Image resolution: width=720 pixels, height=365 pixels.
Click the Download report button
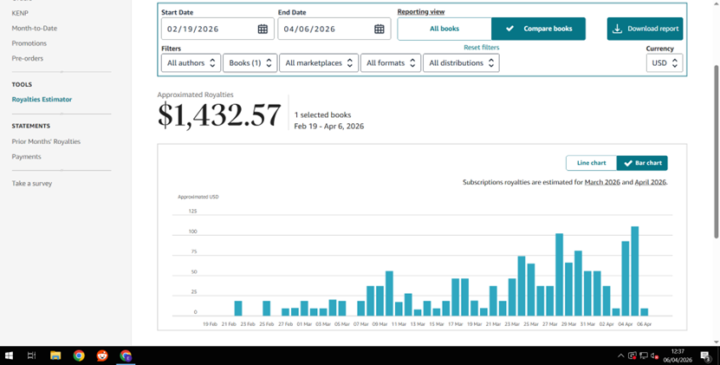[x=645, y=28]
